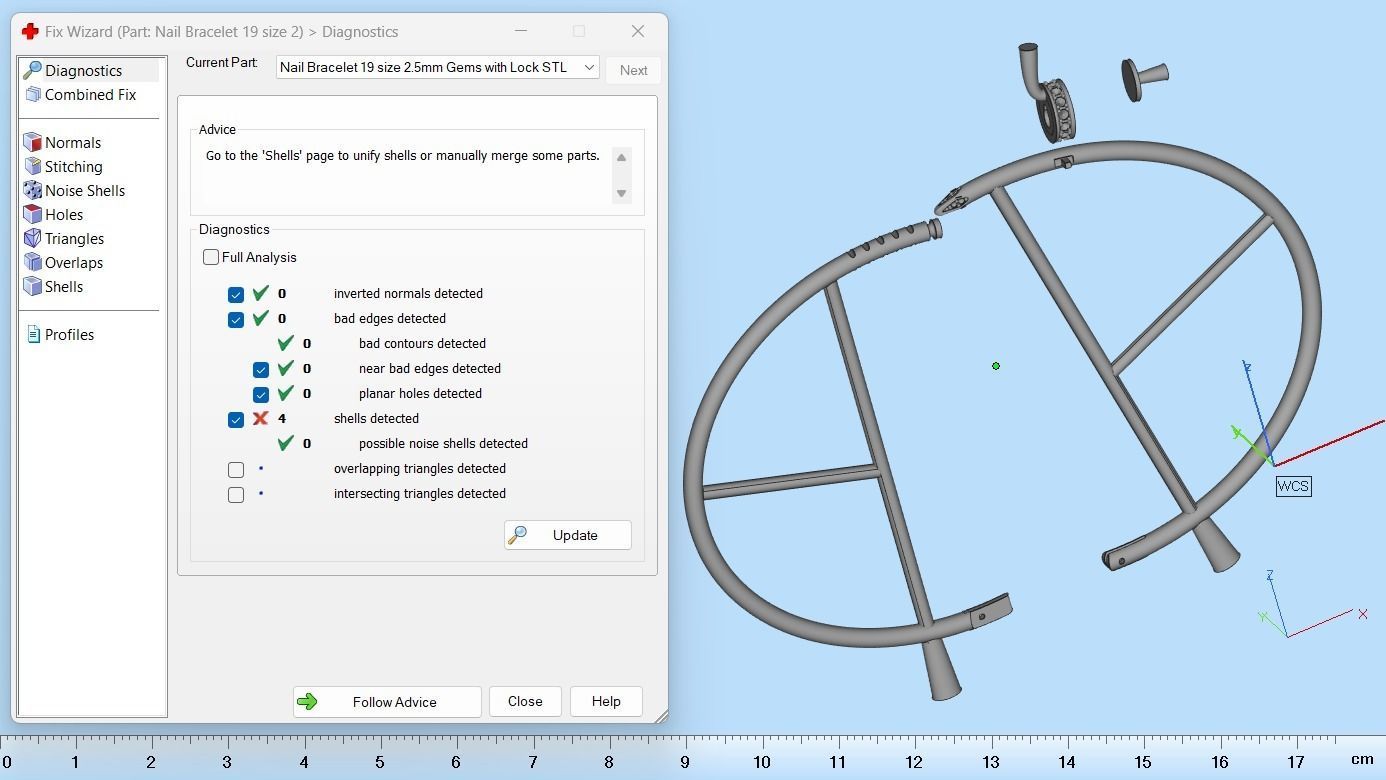This screenshot has width=1386, height=780.
Task: Open the Diagnostics page label
Action: [x=83, y=70]
